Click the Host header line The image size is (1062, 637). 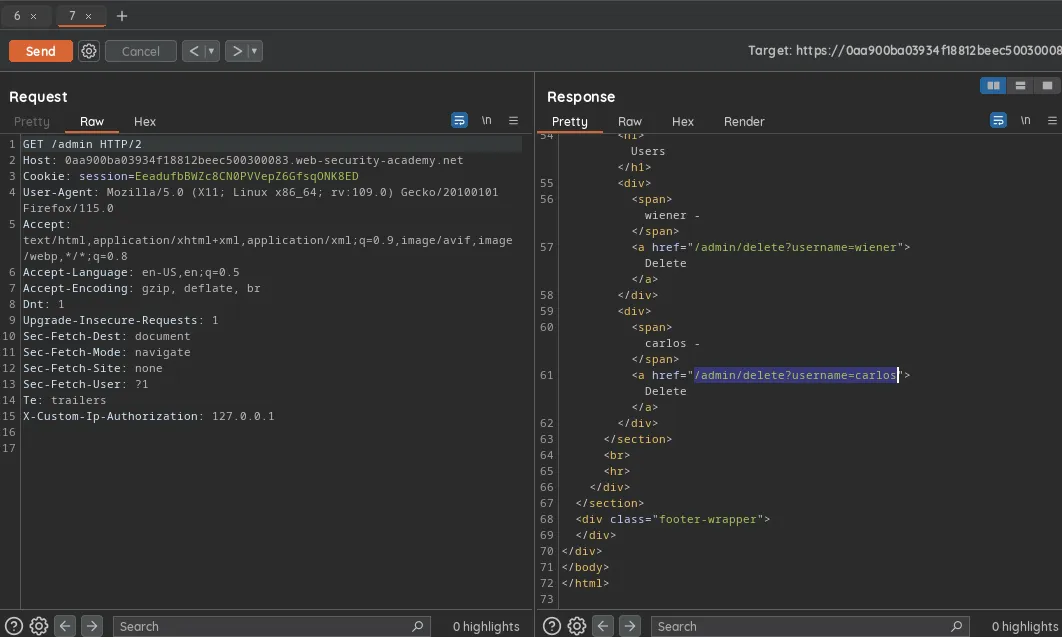[x=243, y=160]
